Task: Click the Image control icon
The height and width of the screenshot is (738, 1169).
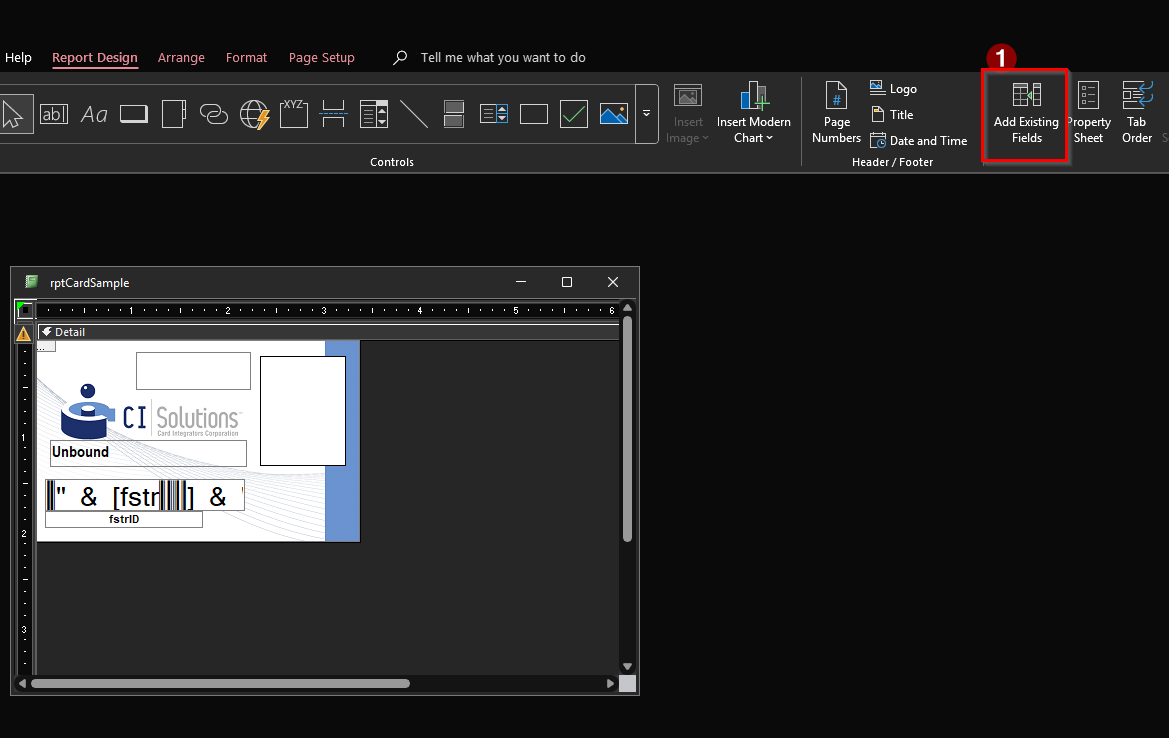Action: [x=614, y=114]
